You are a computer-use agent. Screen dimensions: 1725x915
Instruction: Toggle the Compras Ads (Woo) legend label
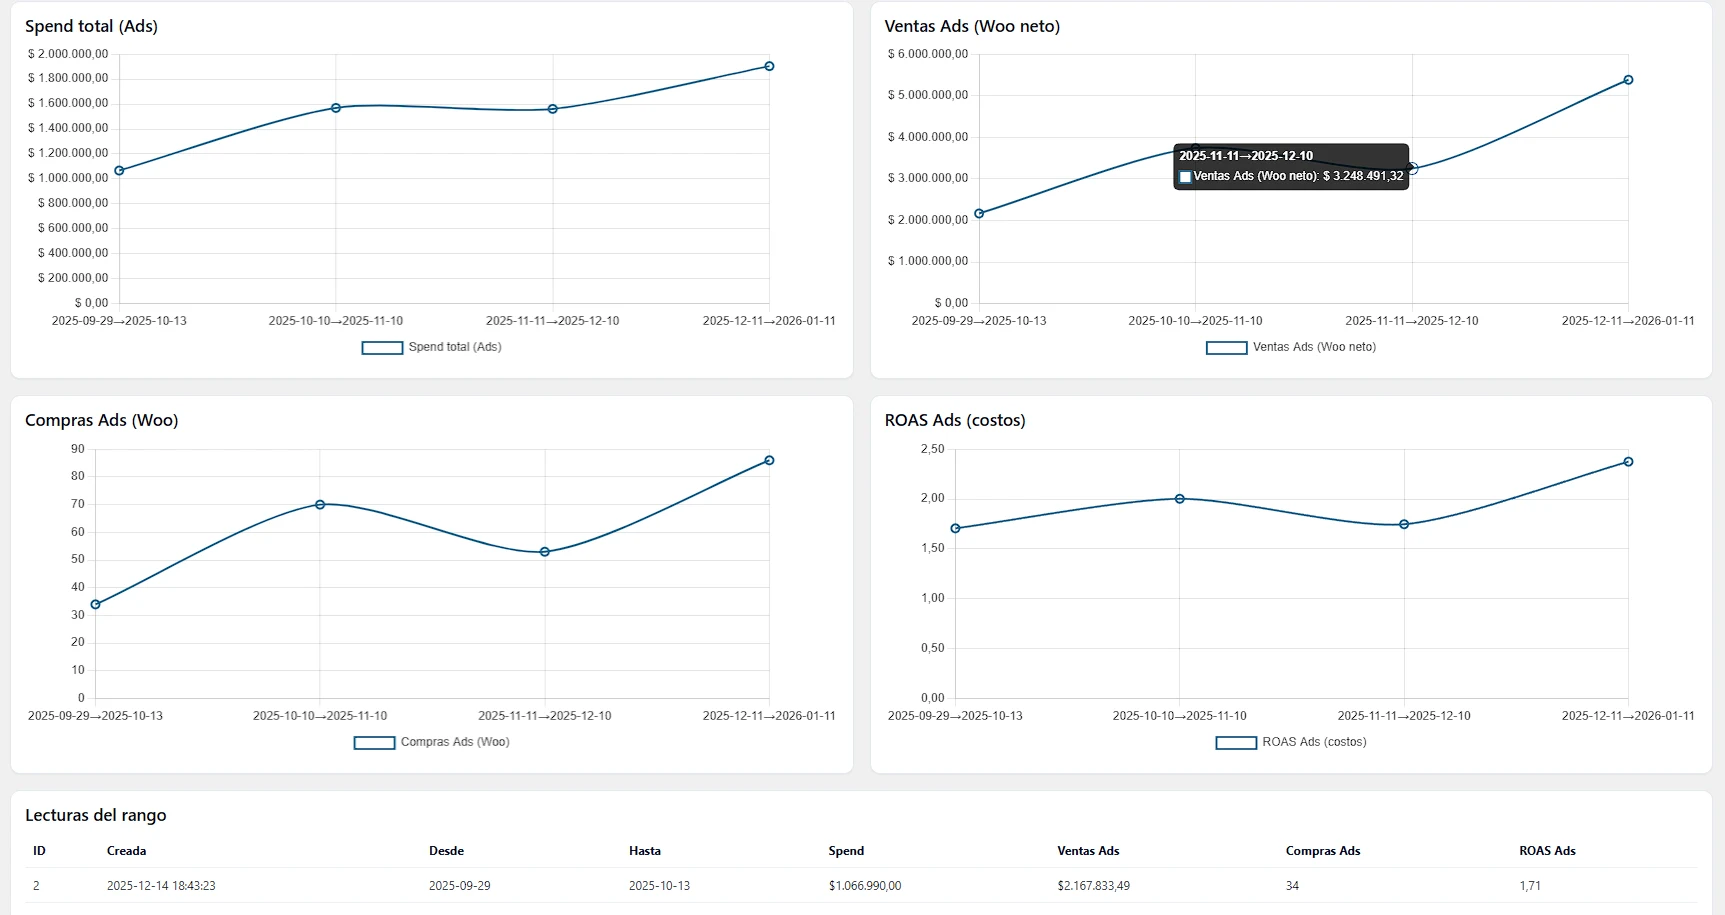pyautogui.click(x=454, y=742)
